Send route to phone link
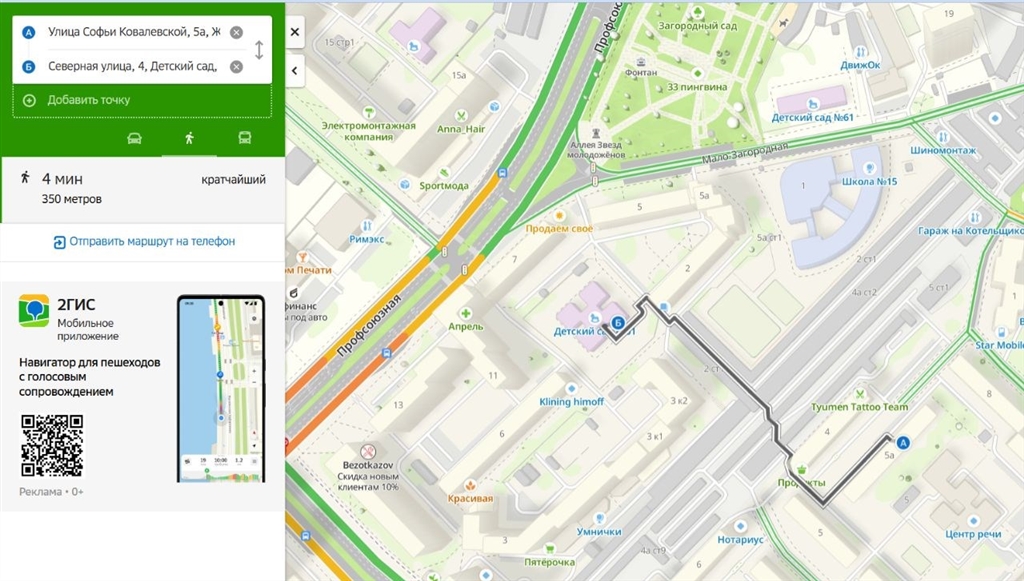This screenshot has height=581, width=1024. coord(144,241)
